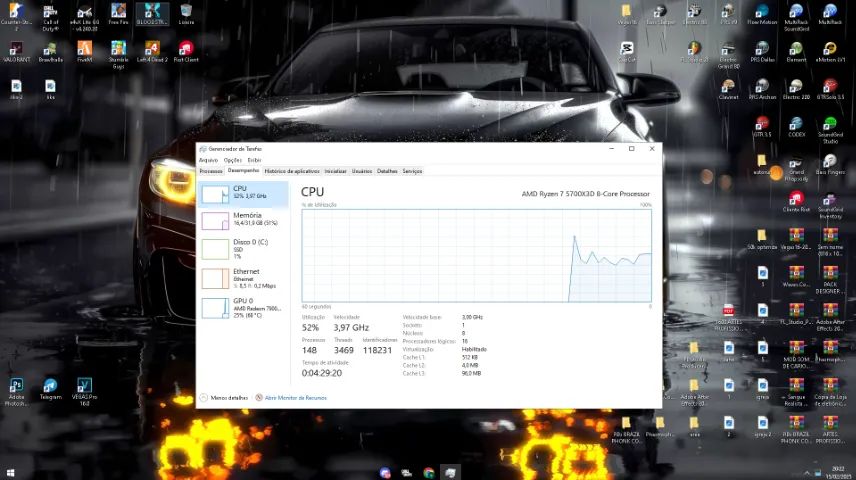Open the Exibir menu
The width and height of the screenshot is (856, 480).
(254, 160)
